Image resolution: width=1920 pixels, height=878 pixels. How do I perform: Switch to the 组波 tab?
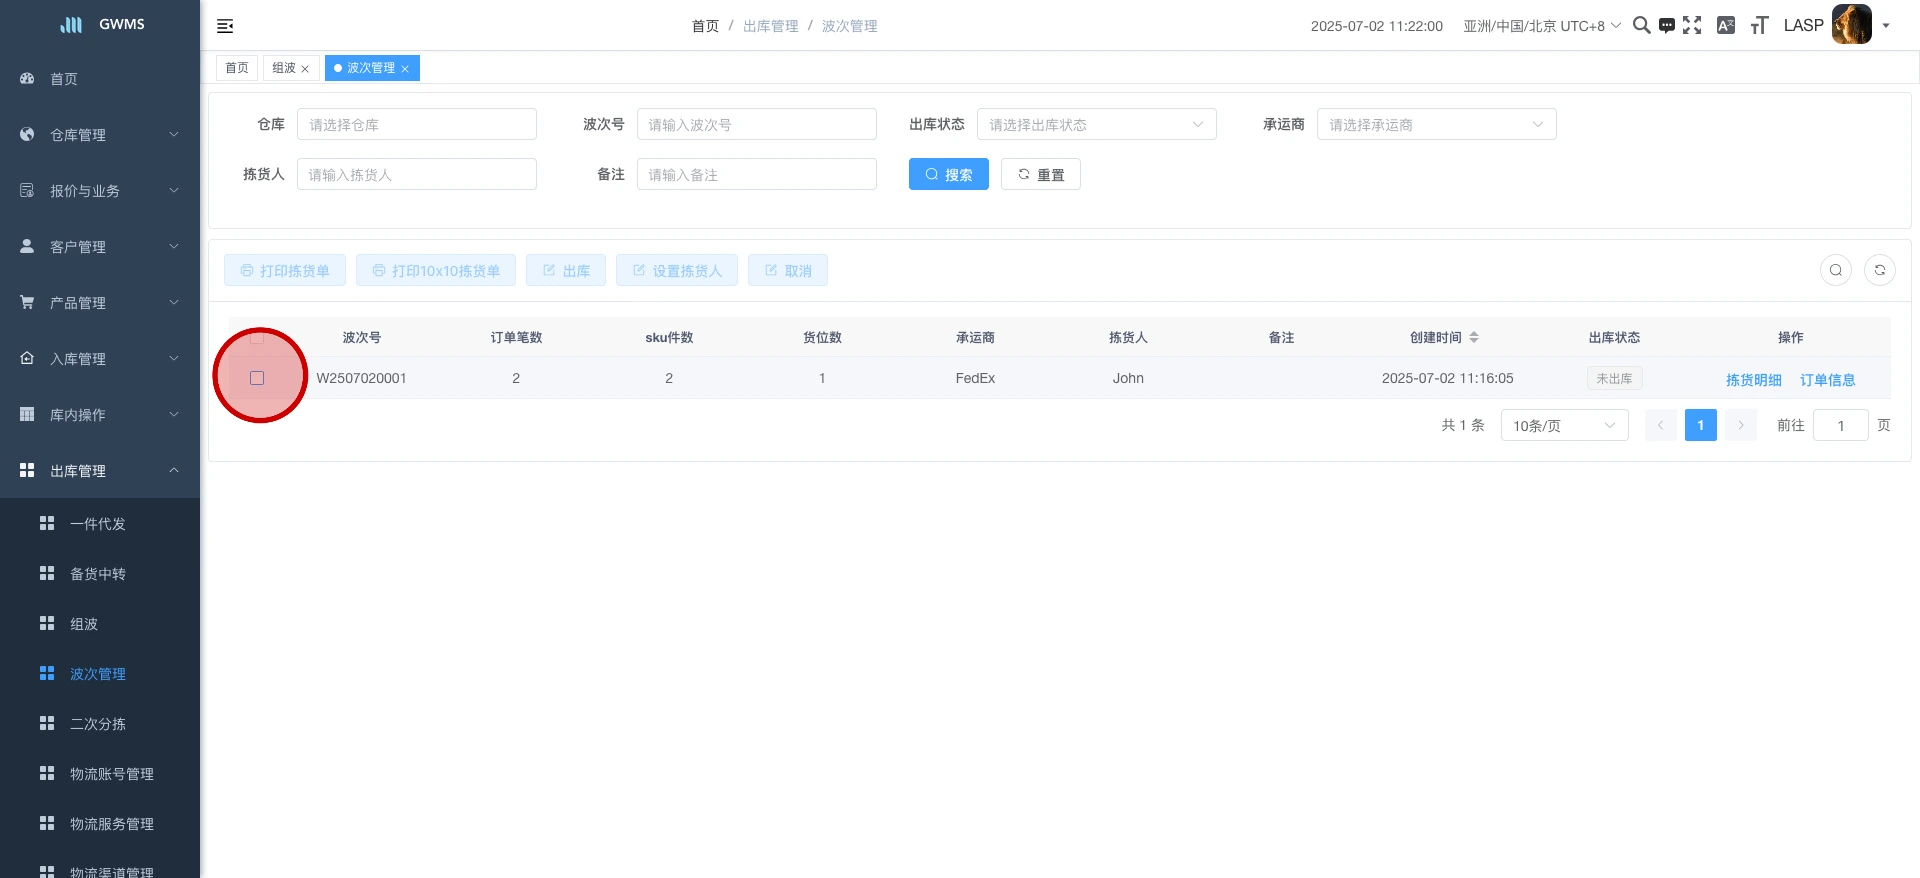(284, 68)
